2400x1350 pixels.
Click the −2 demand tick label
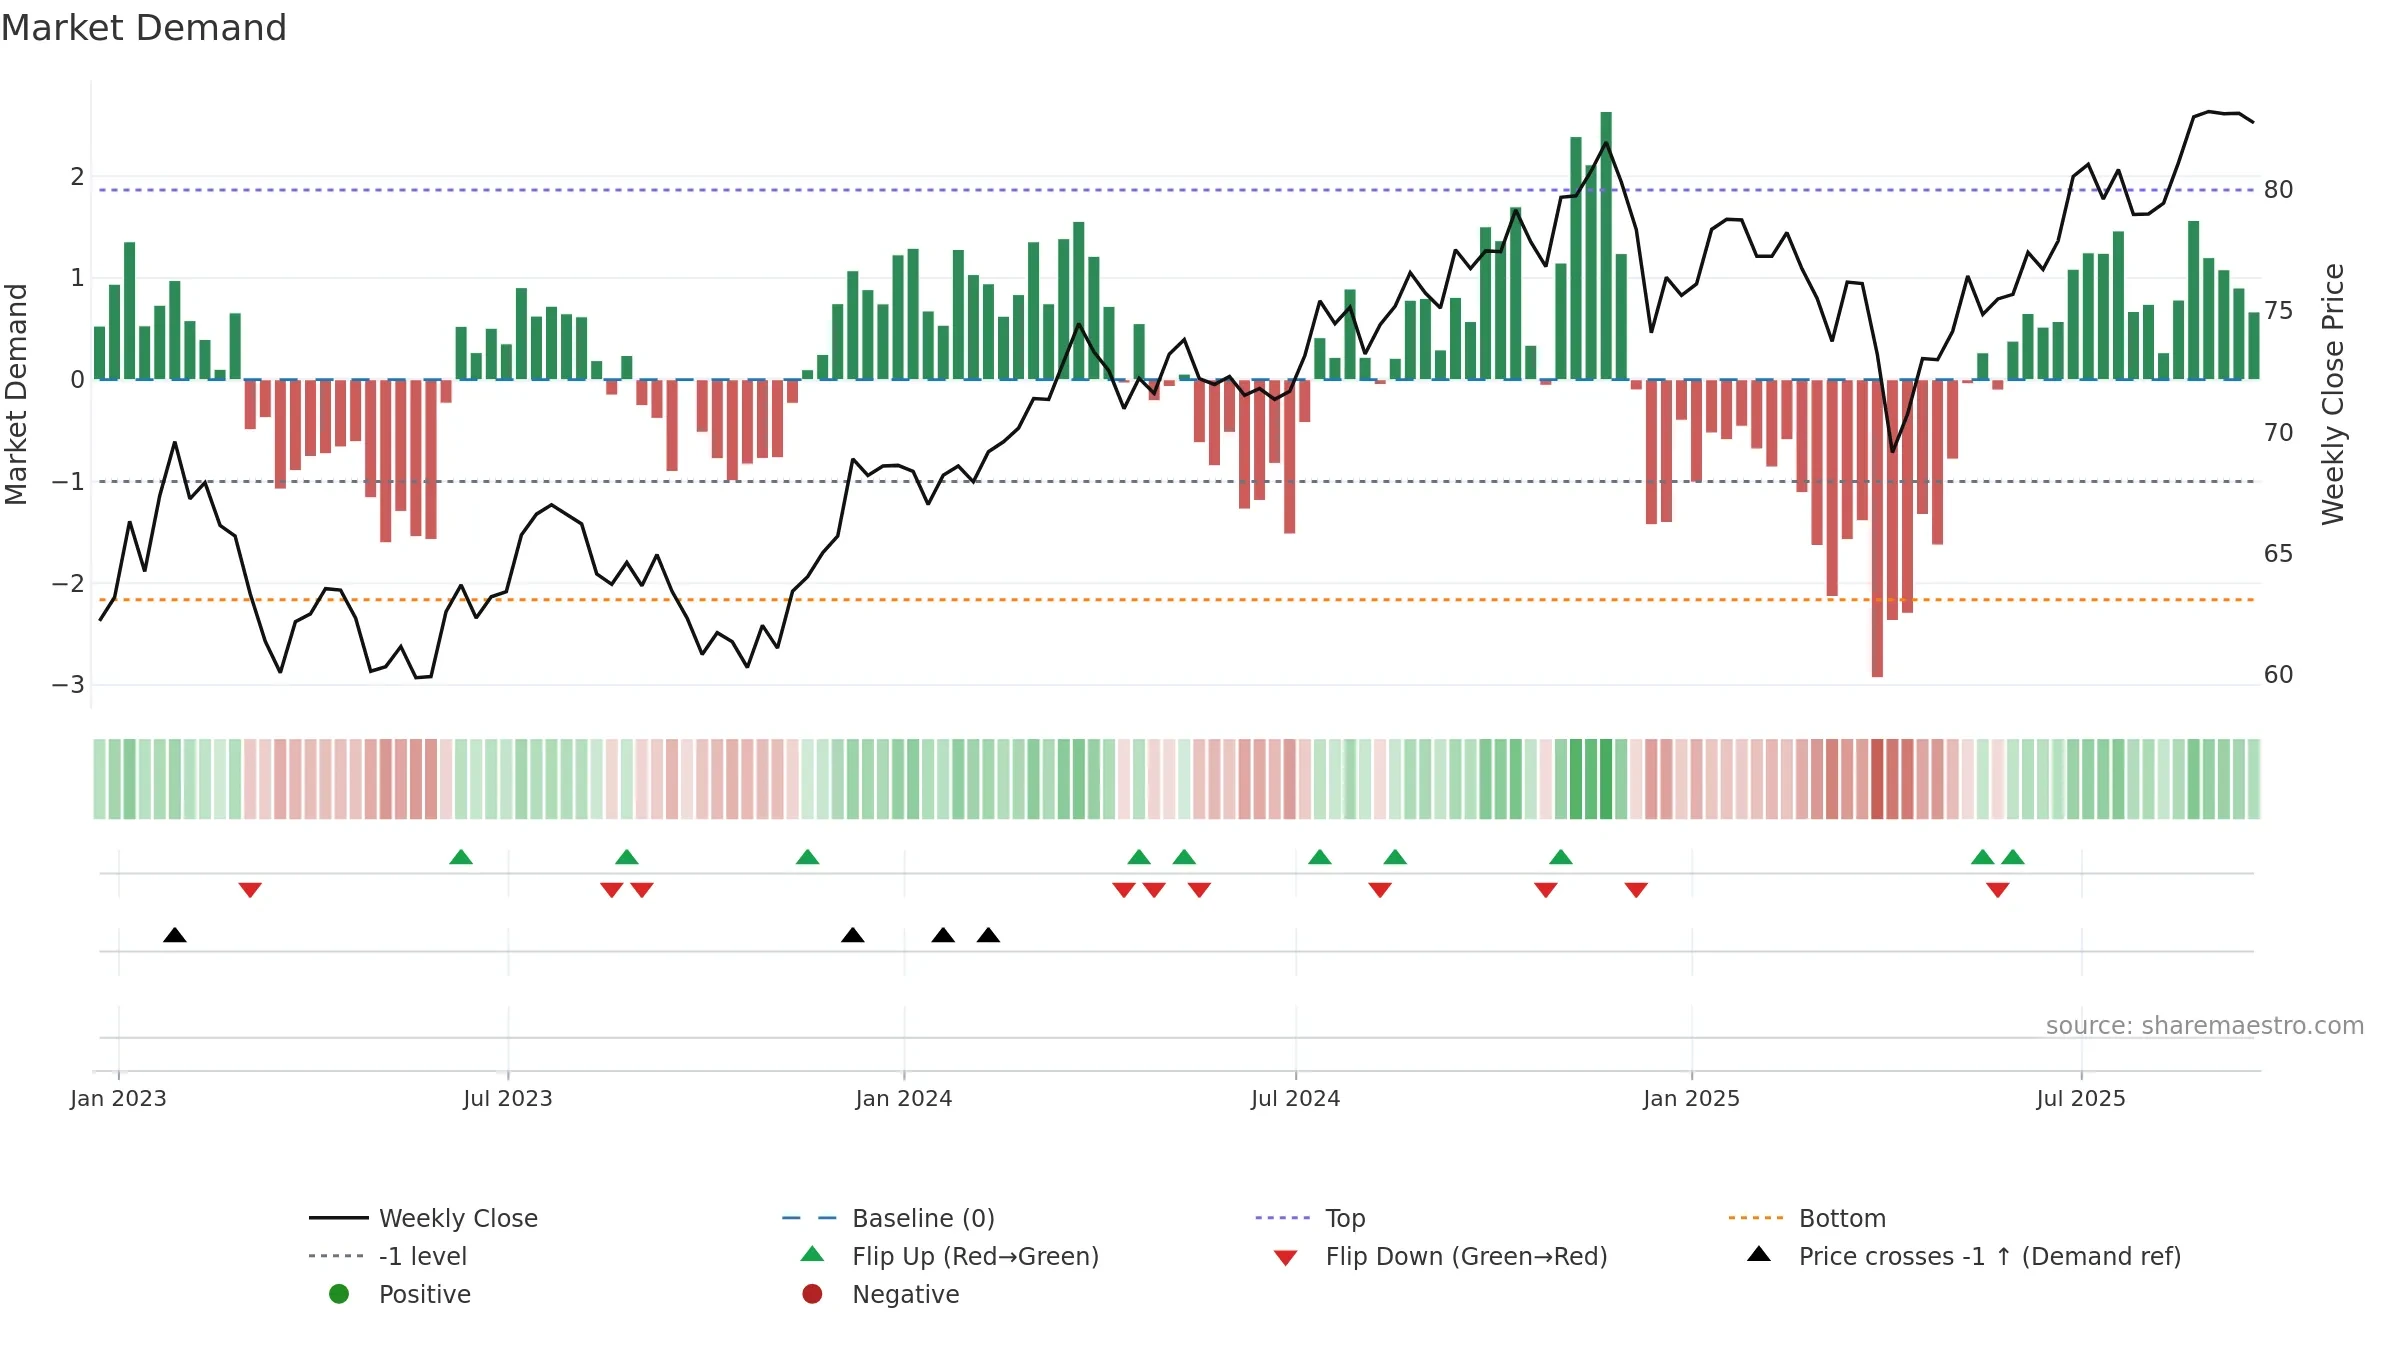[68, 583]
